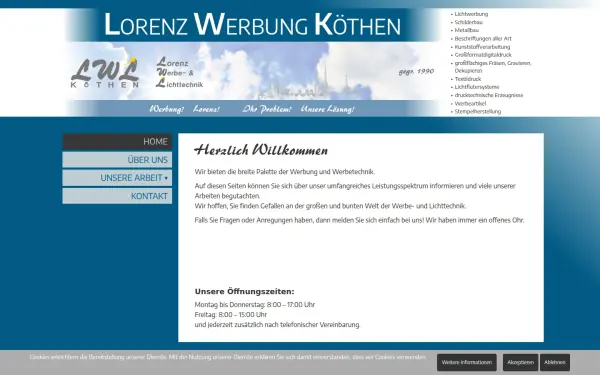Click the Lorenz Werbe- & Lichttechnik banner text

(179, 73)
